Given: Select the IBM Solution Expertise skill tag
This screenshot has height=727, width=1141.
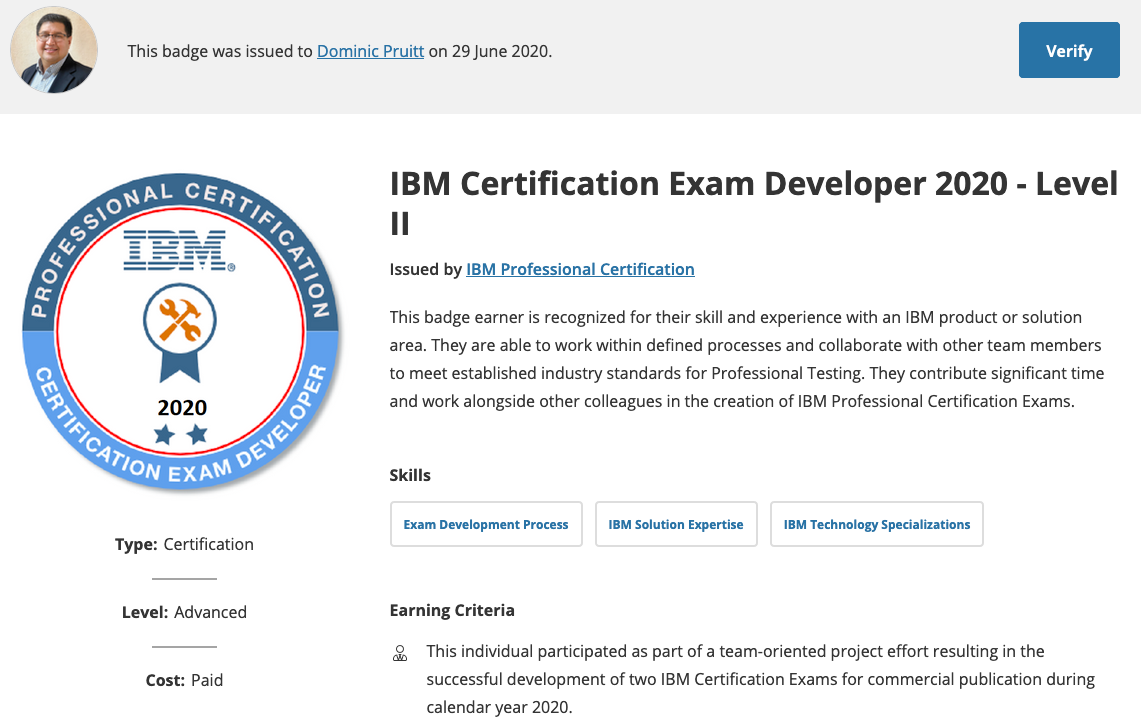Looking at the screenshot, I should click(x=676, y=524).
